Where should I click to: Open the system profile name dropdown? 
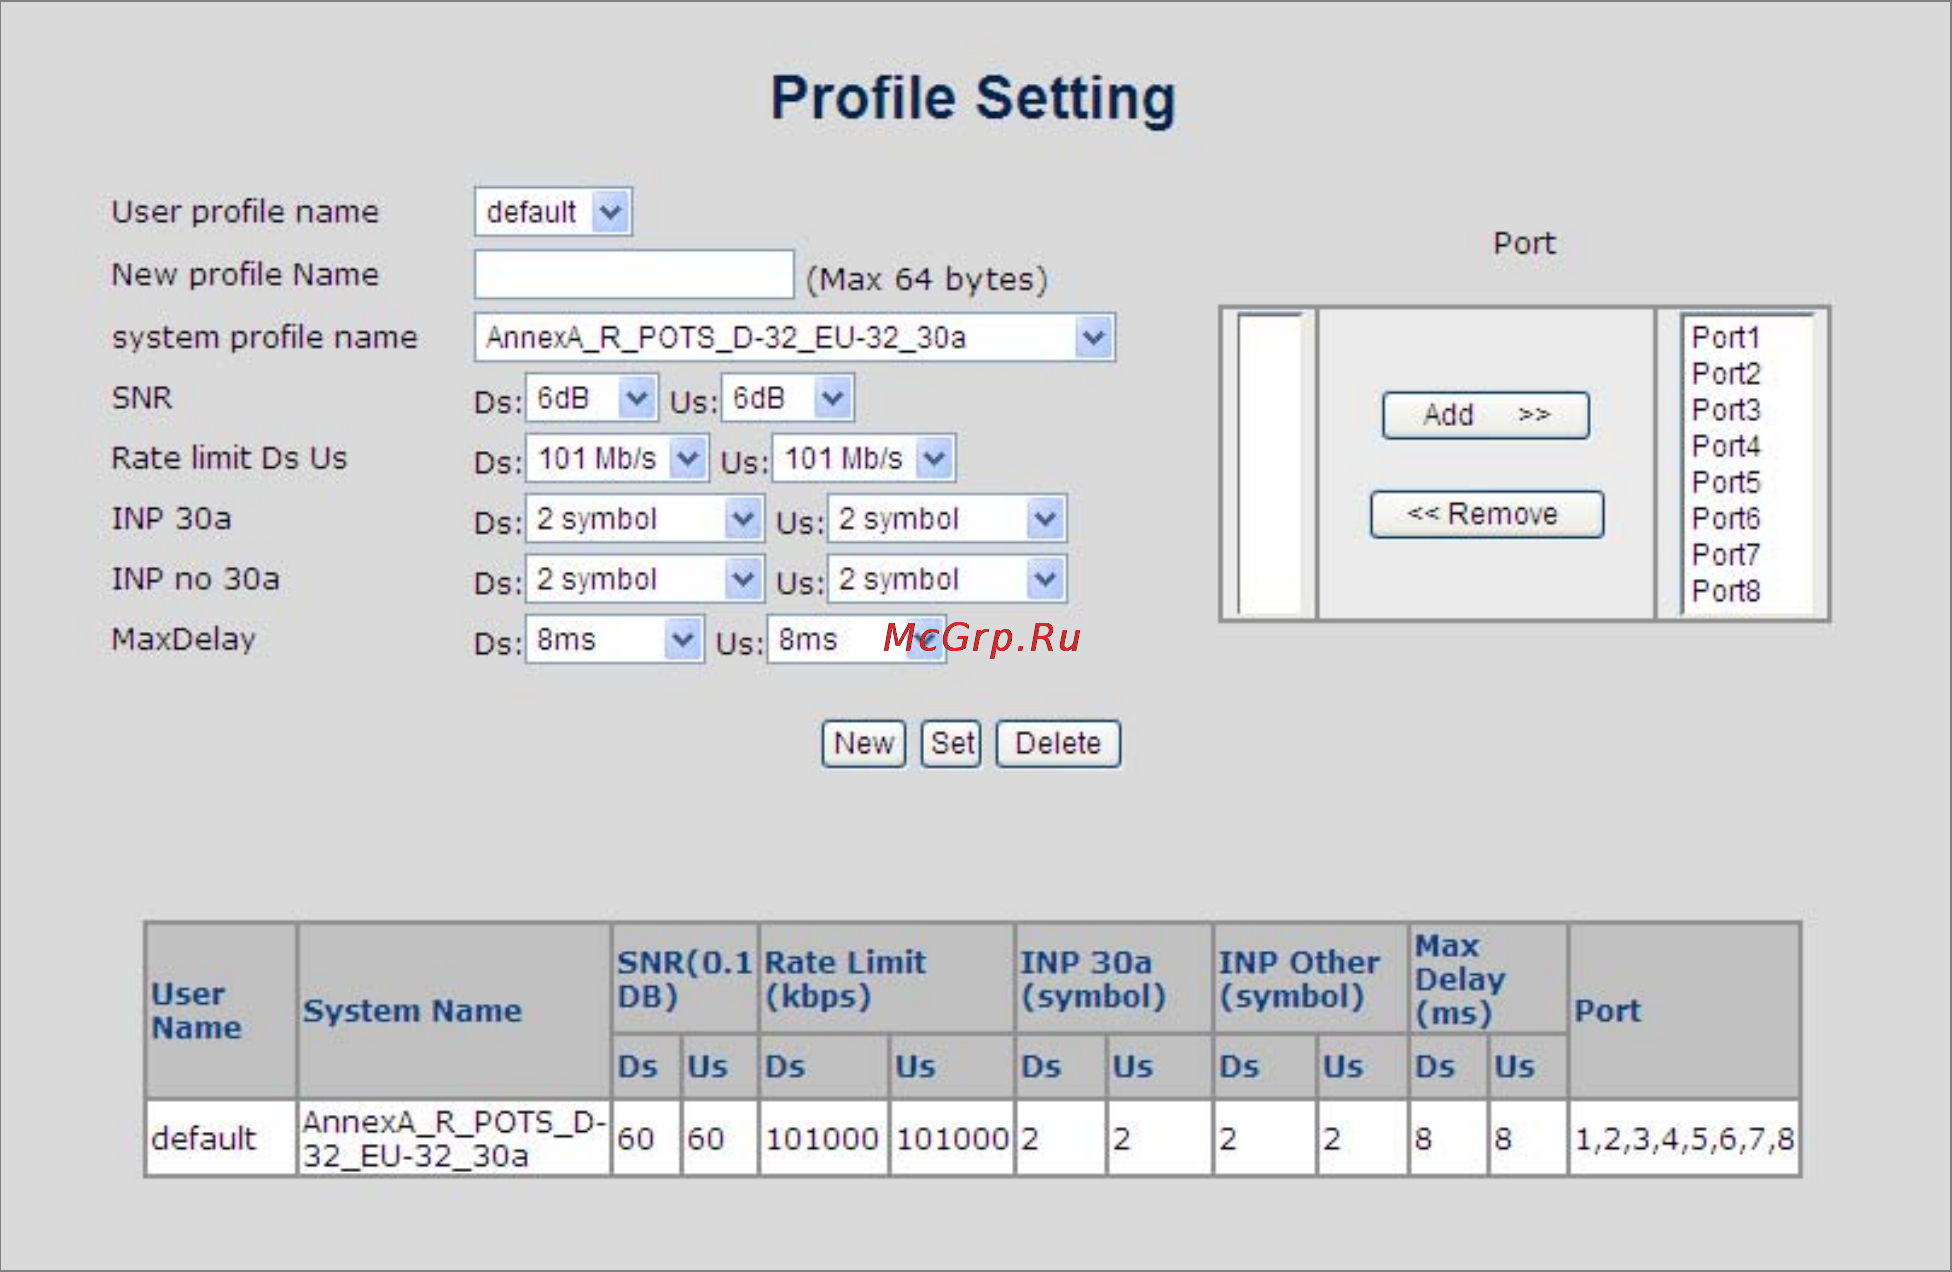tap(794, 337)
